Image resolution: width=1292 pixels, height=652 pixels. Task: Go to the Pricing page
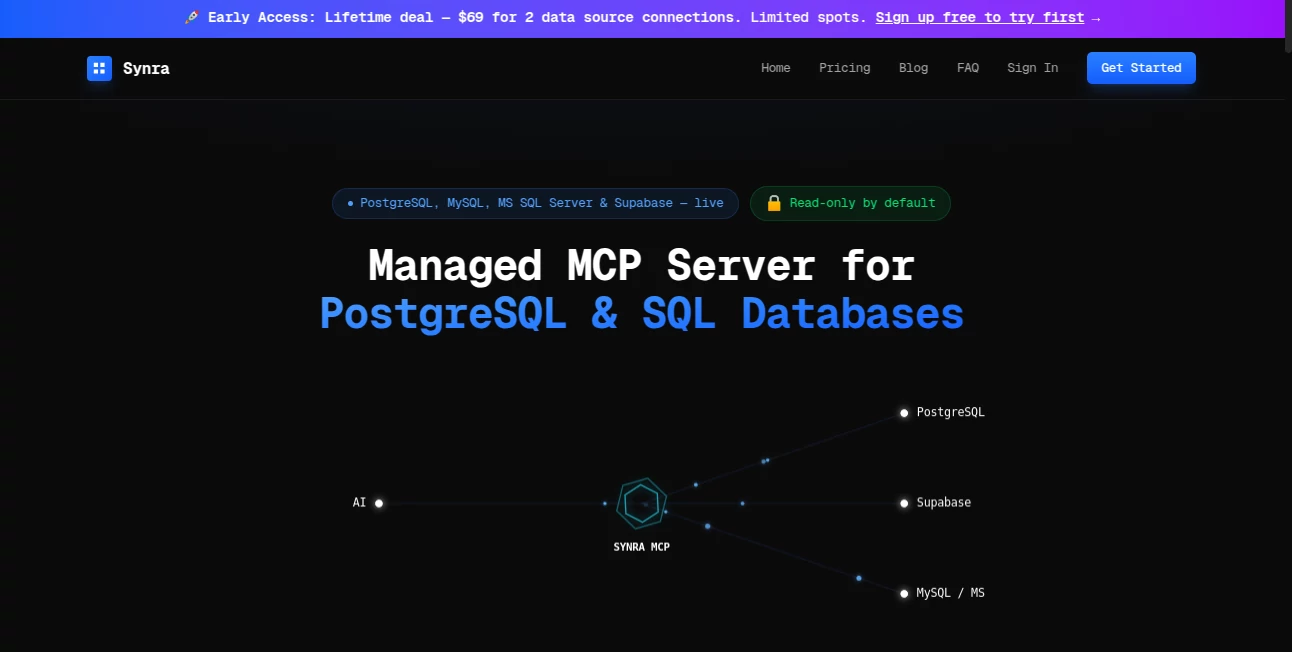click(844, 68)
